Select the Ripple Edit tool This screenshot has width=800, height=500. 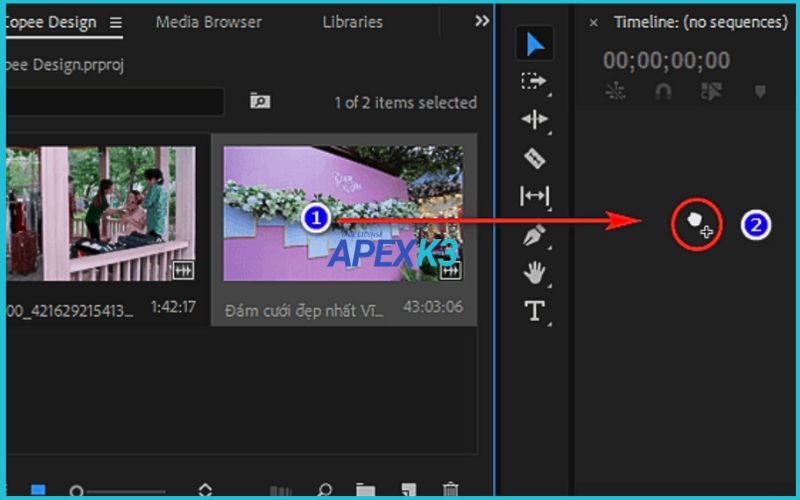click(535, 120)
